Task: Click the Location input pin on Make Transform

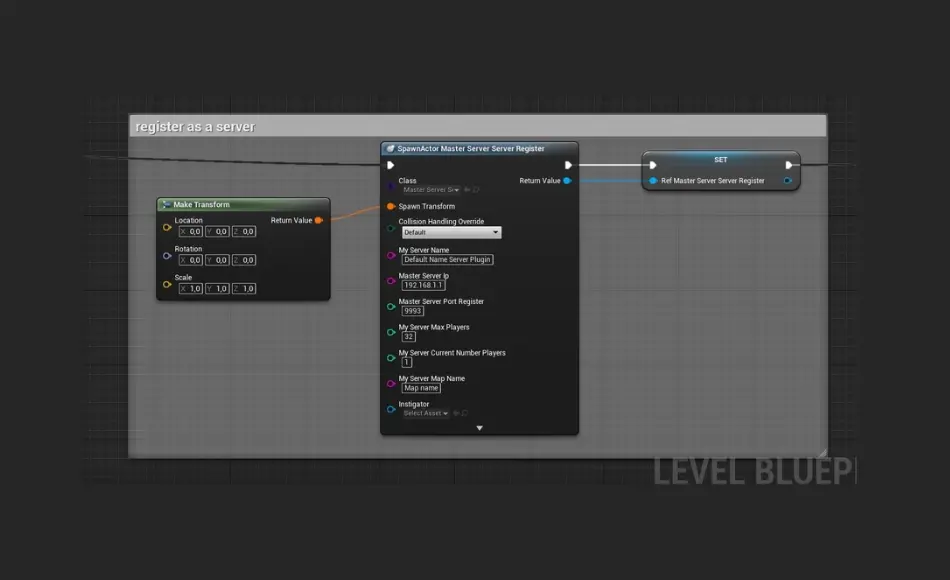Action: point(166,225)
